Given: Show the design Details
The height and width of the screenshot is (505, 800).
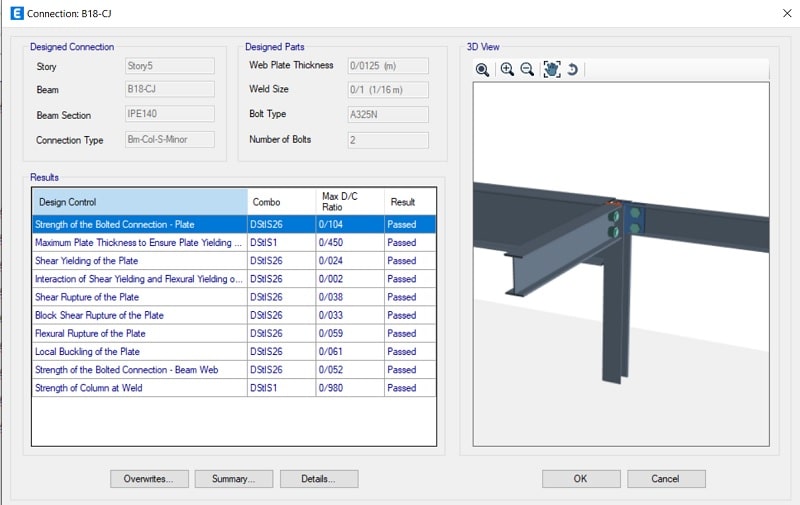Looking at the screenshot, I should click(319, 478).
